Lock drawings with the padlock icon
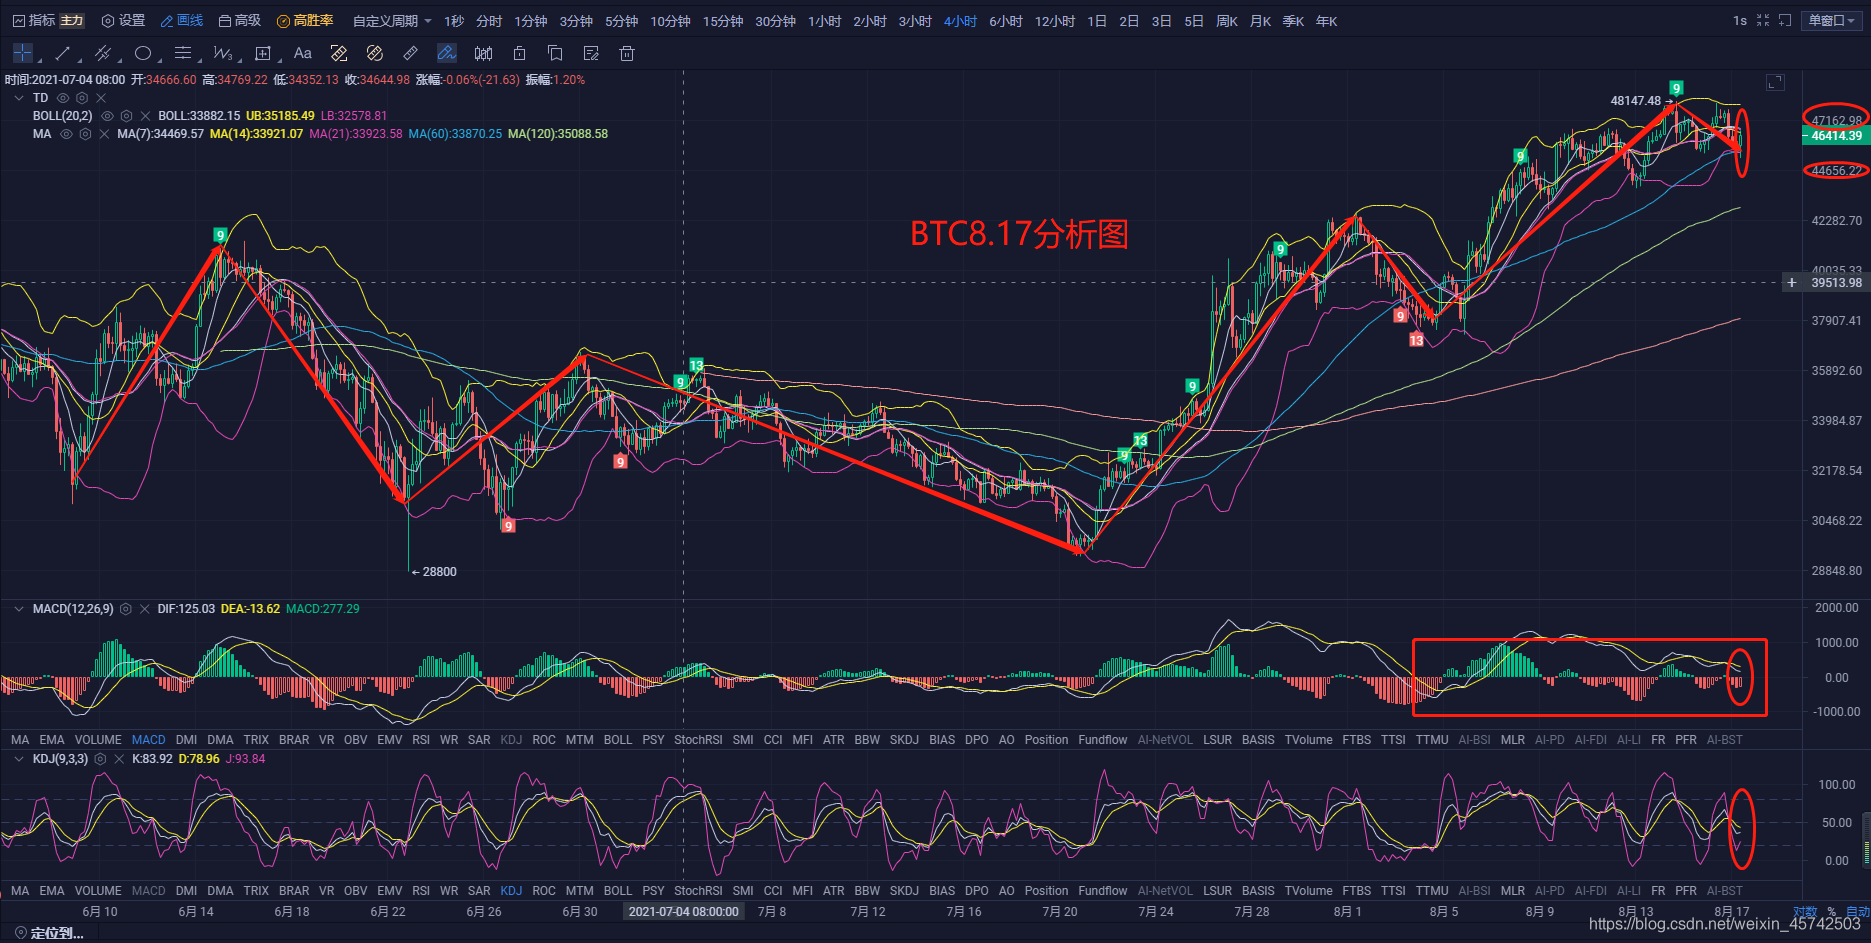The width and height of the screenshot is (1871, 943). pos(519,53)
